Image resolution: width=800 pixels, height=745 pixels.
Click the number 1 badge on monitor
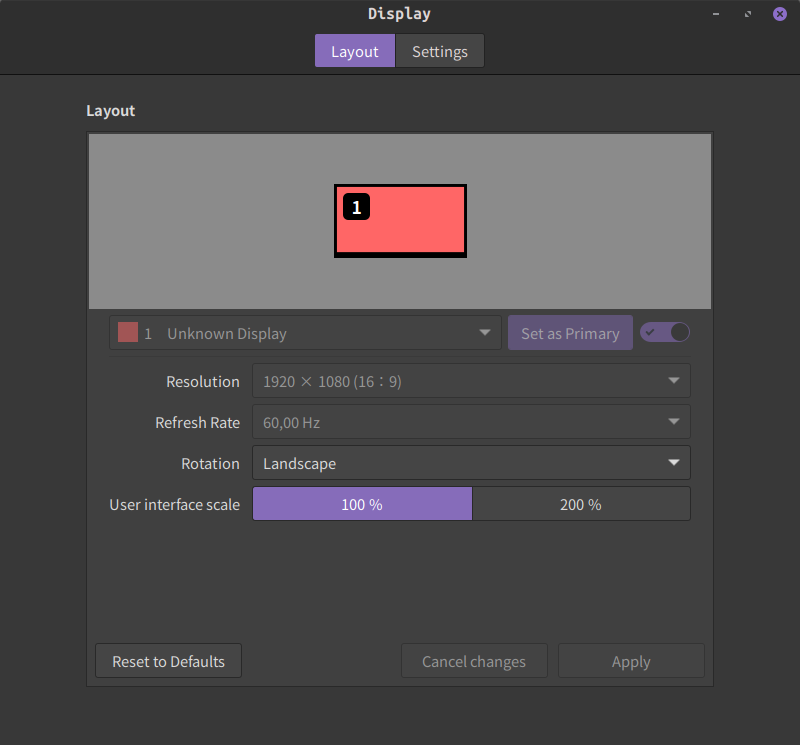356,207
